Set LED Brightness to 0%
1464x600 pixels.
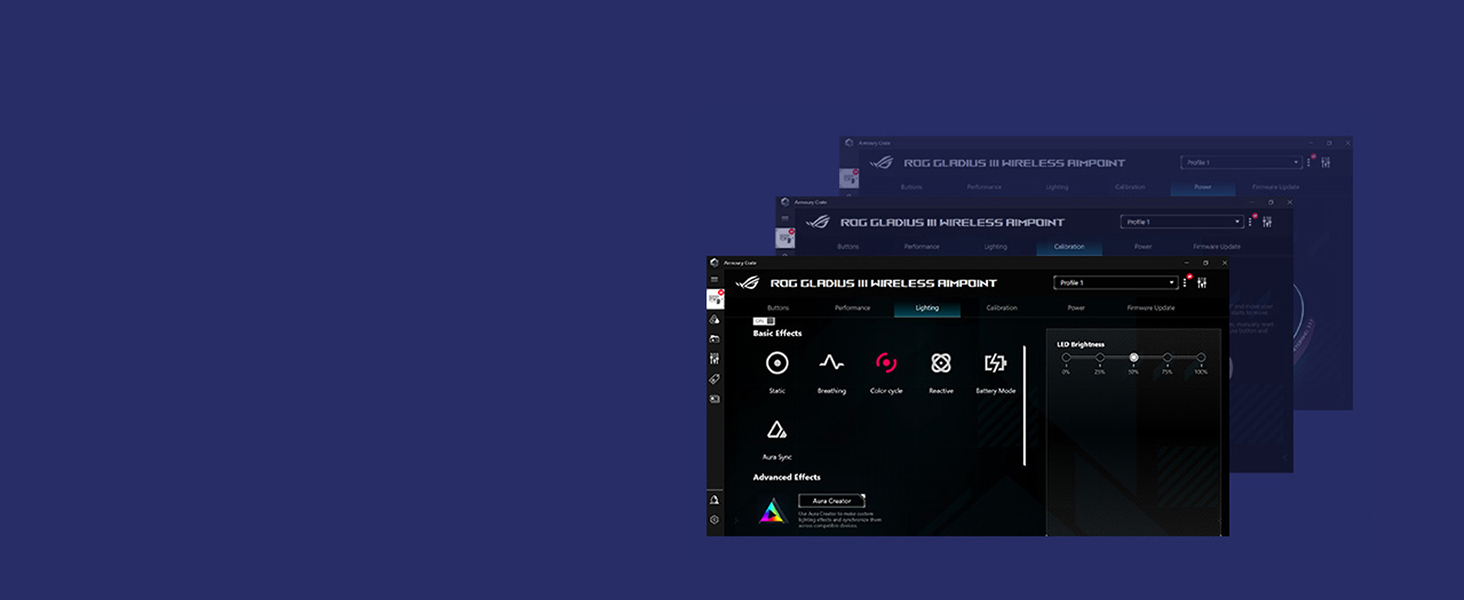coord(1066,357)
